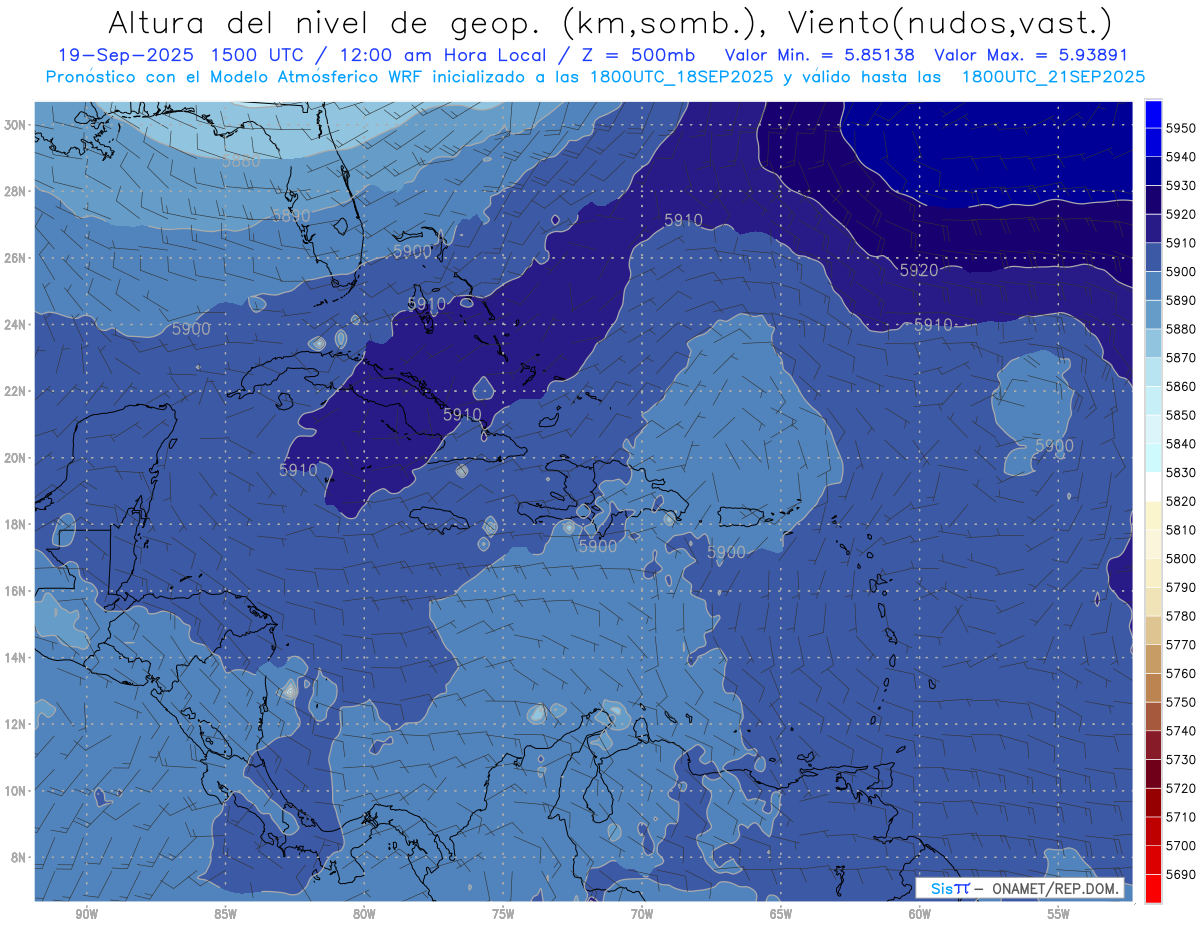Click the 18N latitude axis label
Screen dimensions: 1200x927
coord(15,525)
